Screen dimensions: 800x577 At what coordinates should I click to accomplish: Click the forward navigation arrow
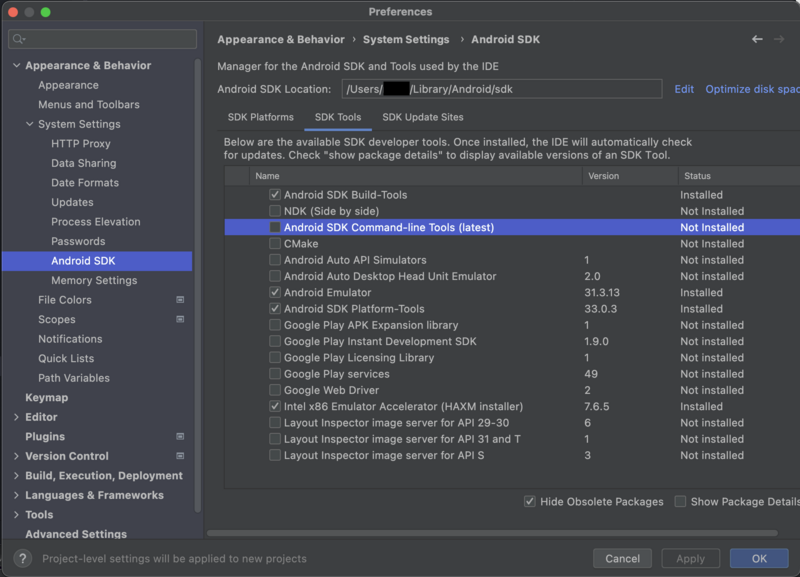[779, 39]
